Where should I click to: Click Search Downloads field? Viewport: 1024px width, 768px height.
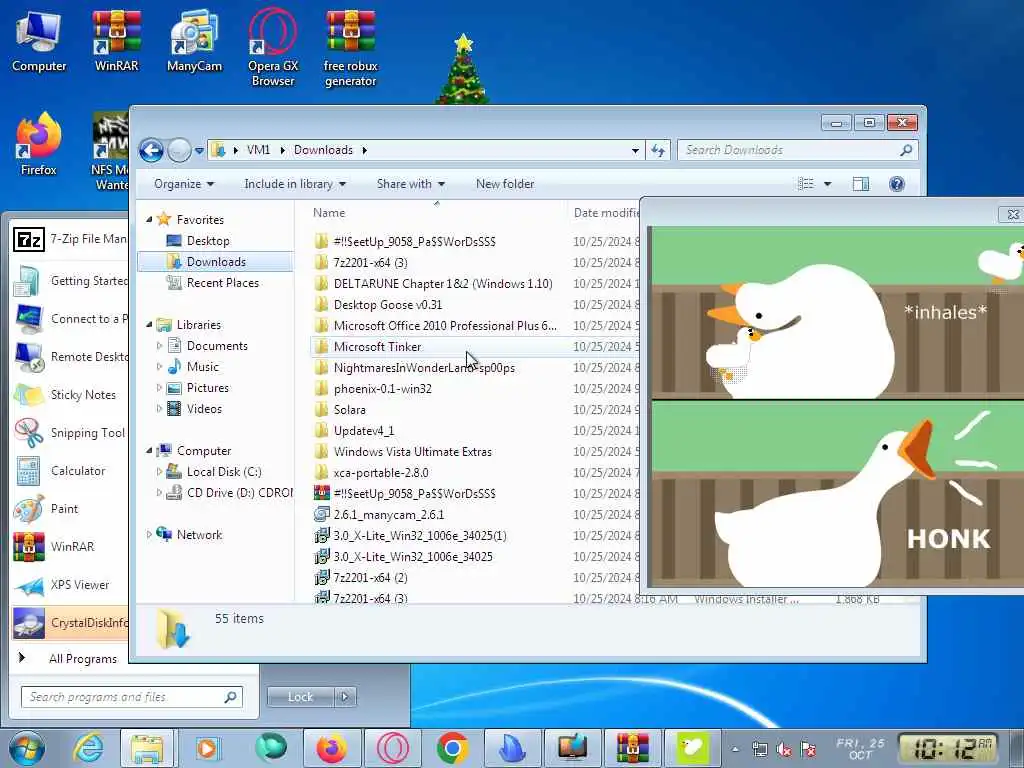(797, 150)
